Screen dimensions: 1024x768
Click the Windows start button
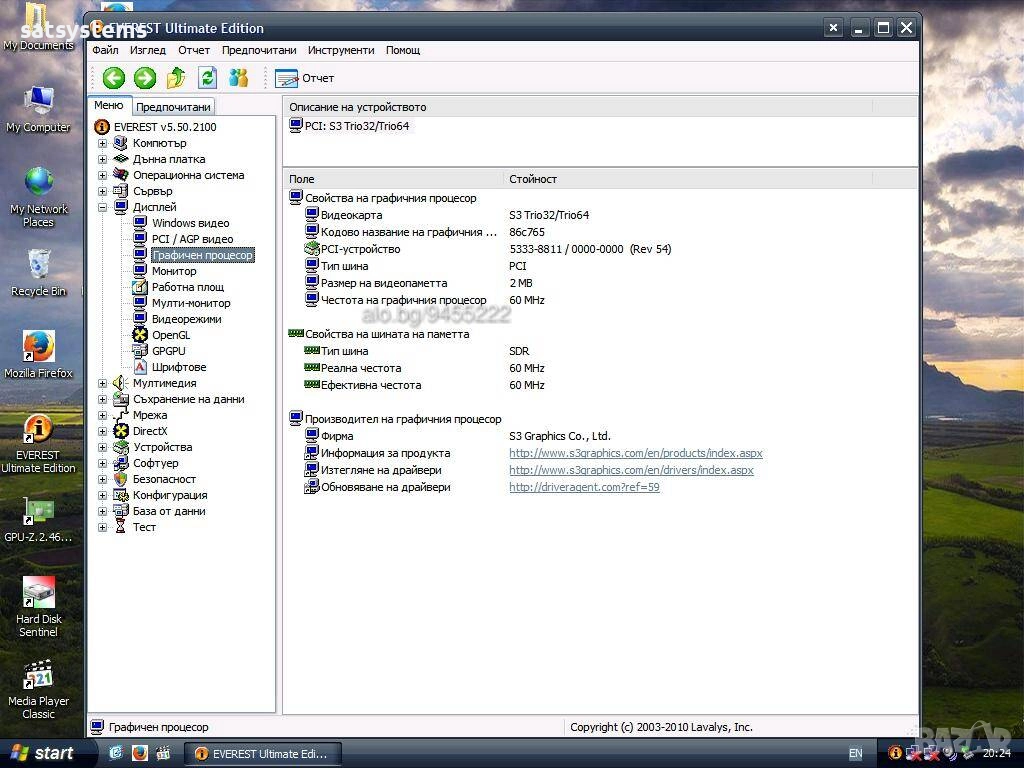pyautogui.click(x=43, y=753)
